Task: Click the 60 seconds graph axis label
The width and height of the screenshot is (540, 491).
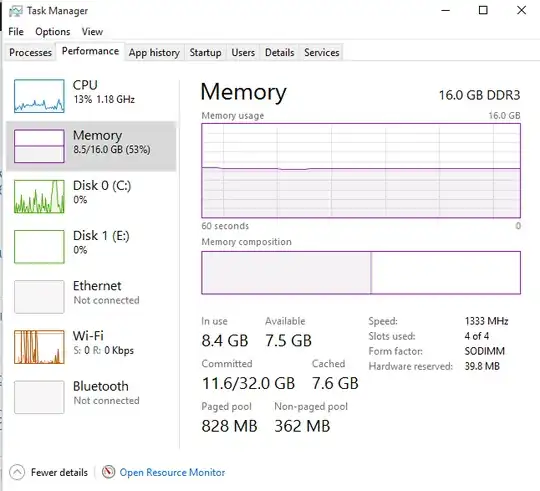Action: click(x=225, y=226)
